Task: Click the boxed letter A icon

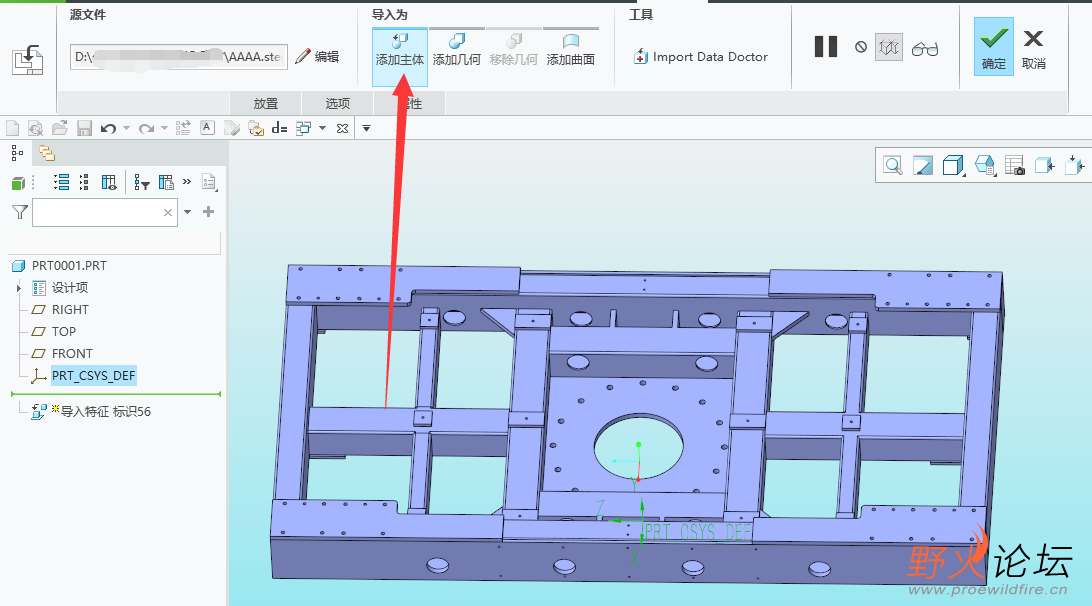Action: 207,127
